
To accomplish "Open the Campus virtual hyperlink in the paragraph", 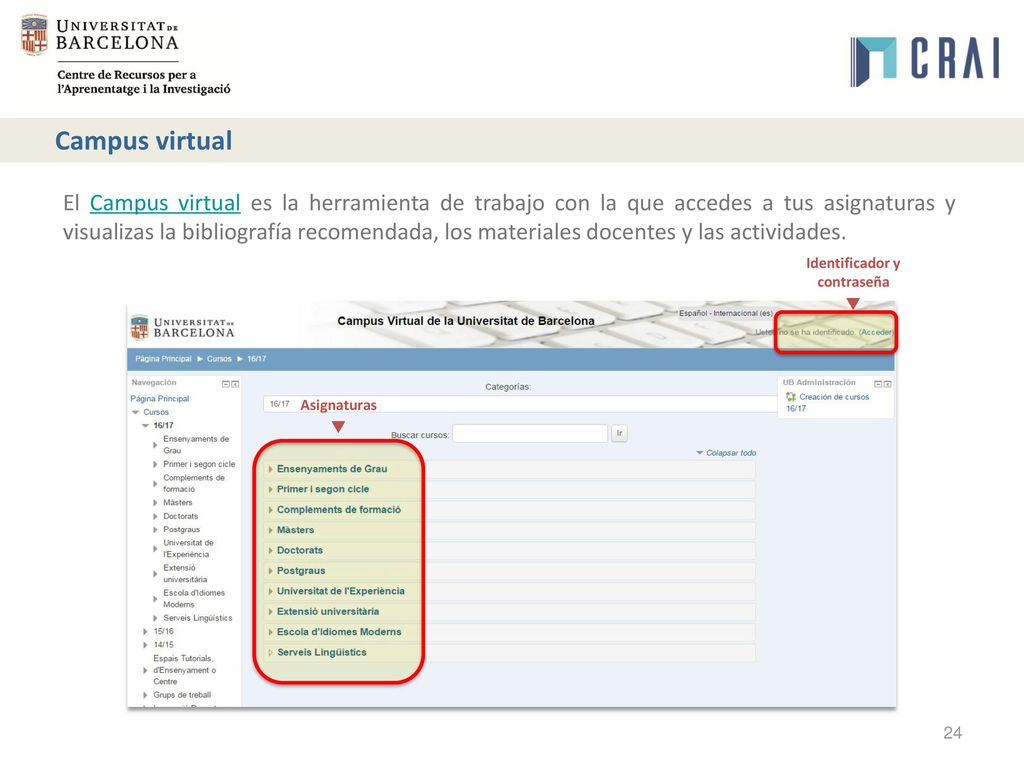I will [x=165, y=203].
